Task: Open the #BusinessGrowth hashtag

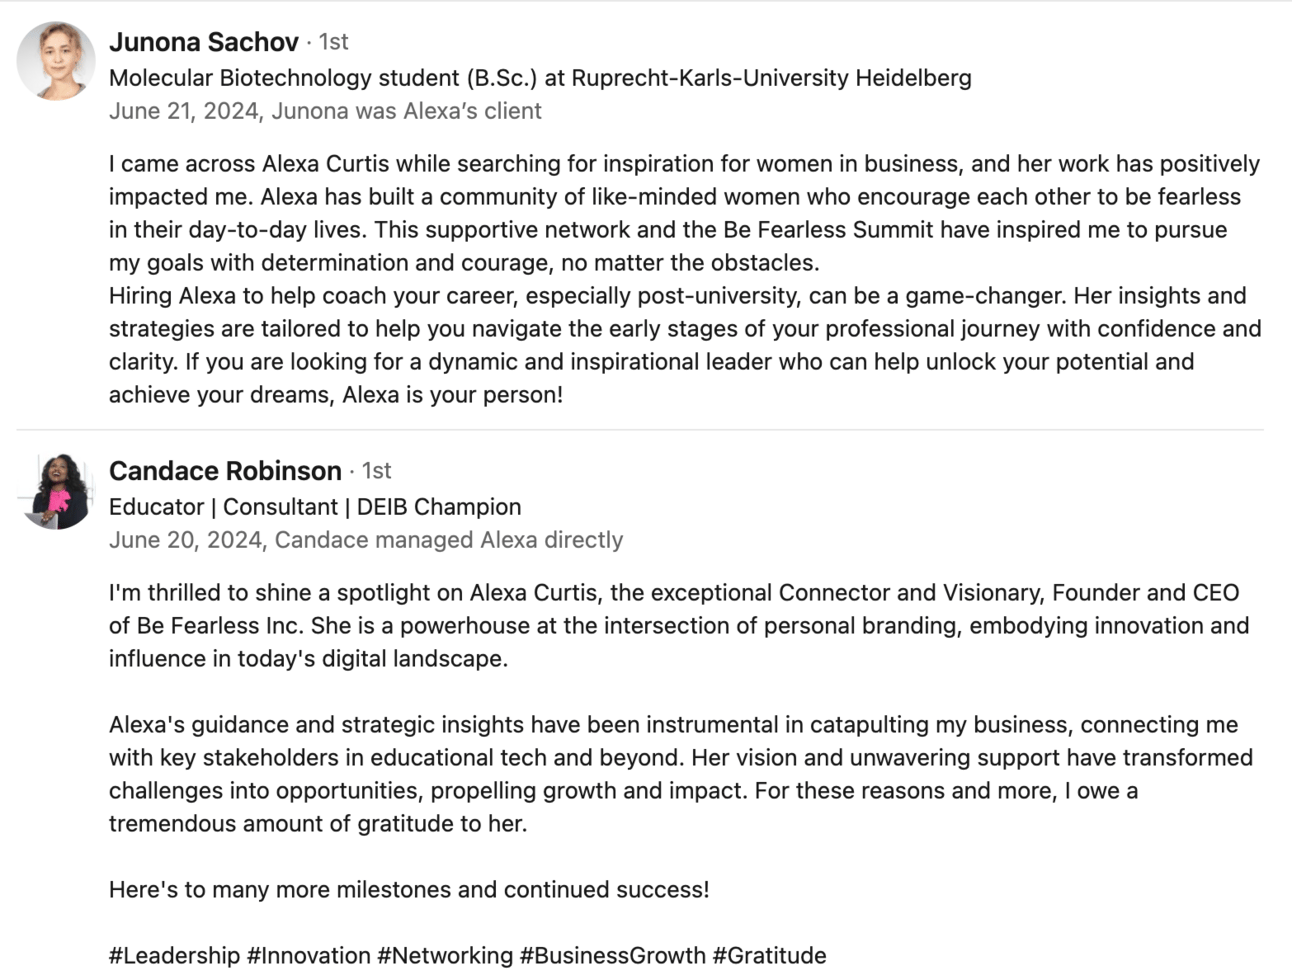Action: click(x=612, y=956)
